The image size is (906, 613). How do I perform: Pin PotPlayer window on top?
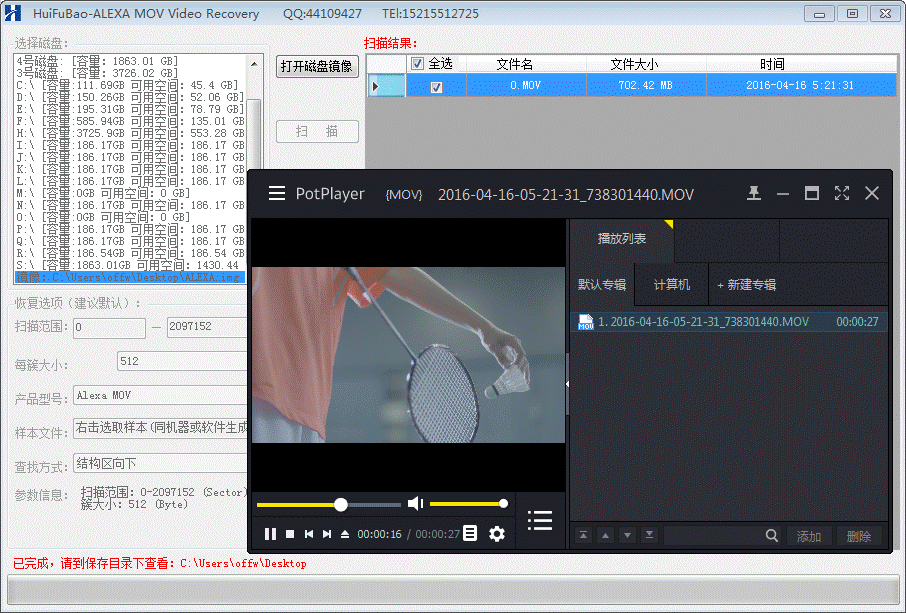(753, 193)
